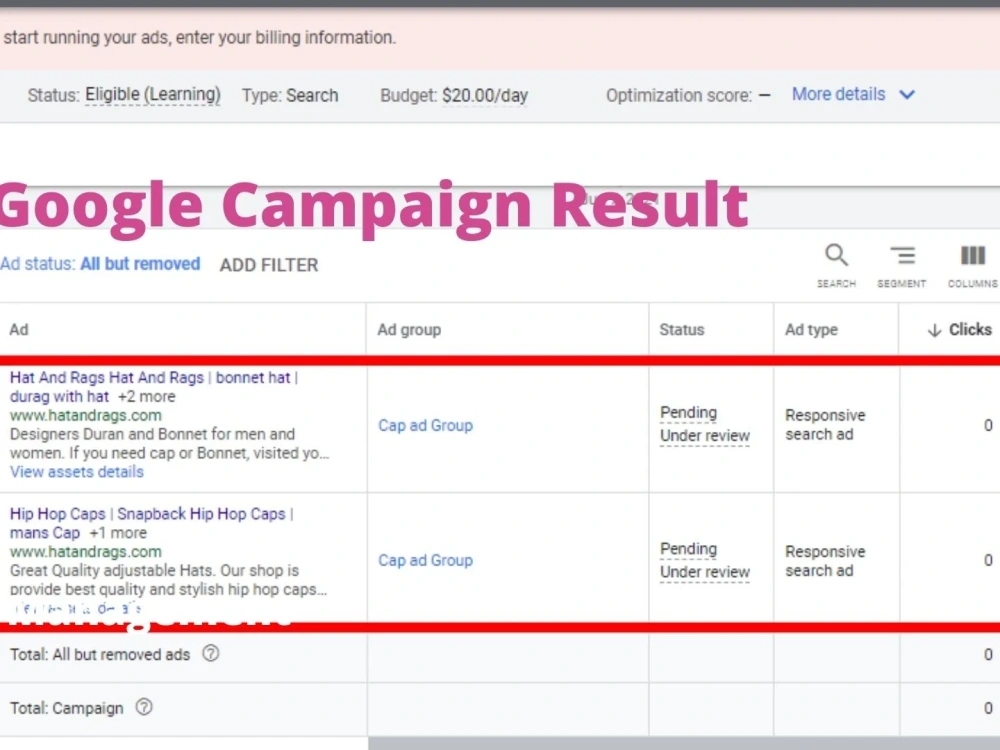This screenshot has width=1000, height=750.
Task: Click Pending status of the Hip Hop Caps ad
Action: point(688,549)
